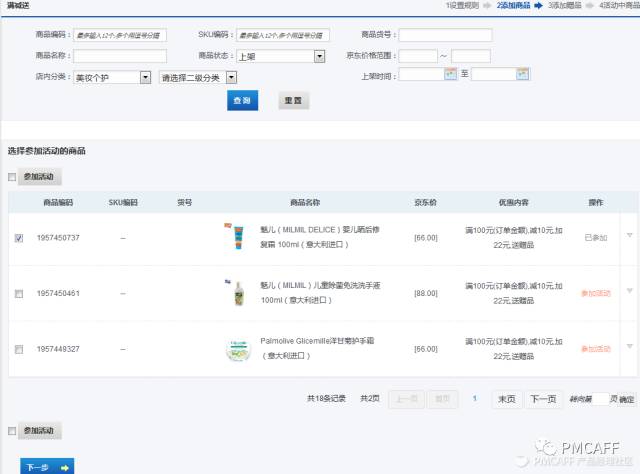
Task: Go to step 3 添加赠品
Action: [x=564, y=5]
